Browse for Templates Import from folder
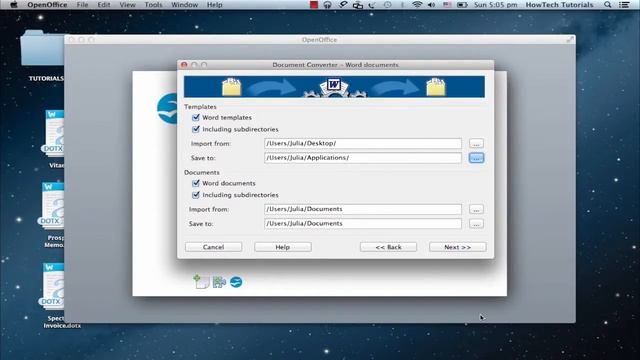 click(476, 143)
